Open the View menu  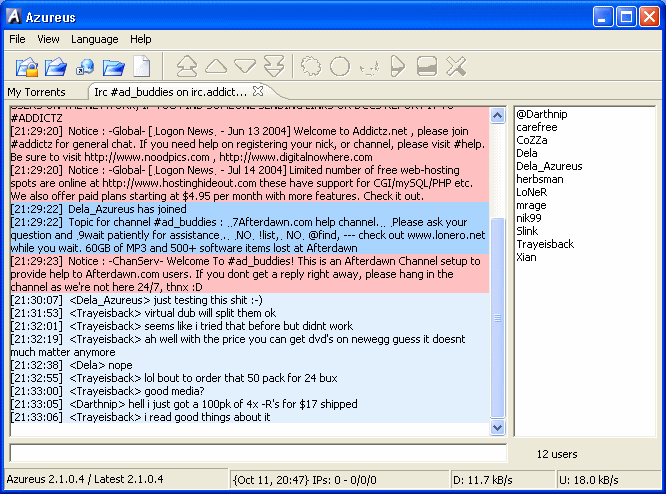48,39
